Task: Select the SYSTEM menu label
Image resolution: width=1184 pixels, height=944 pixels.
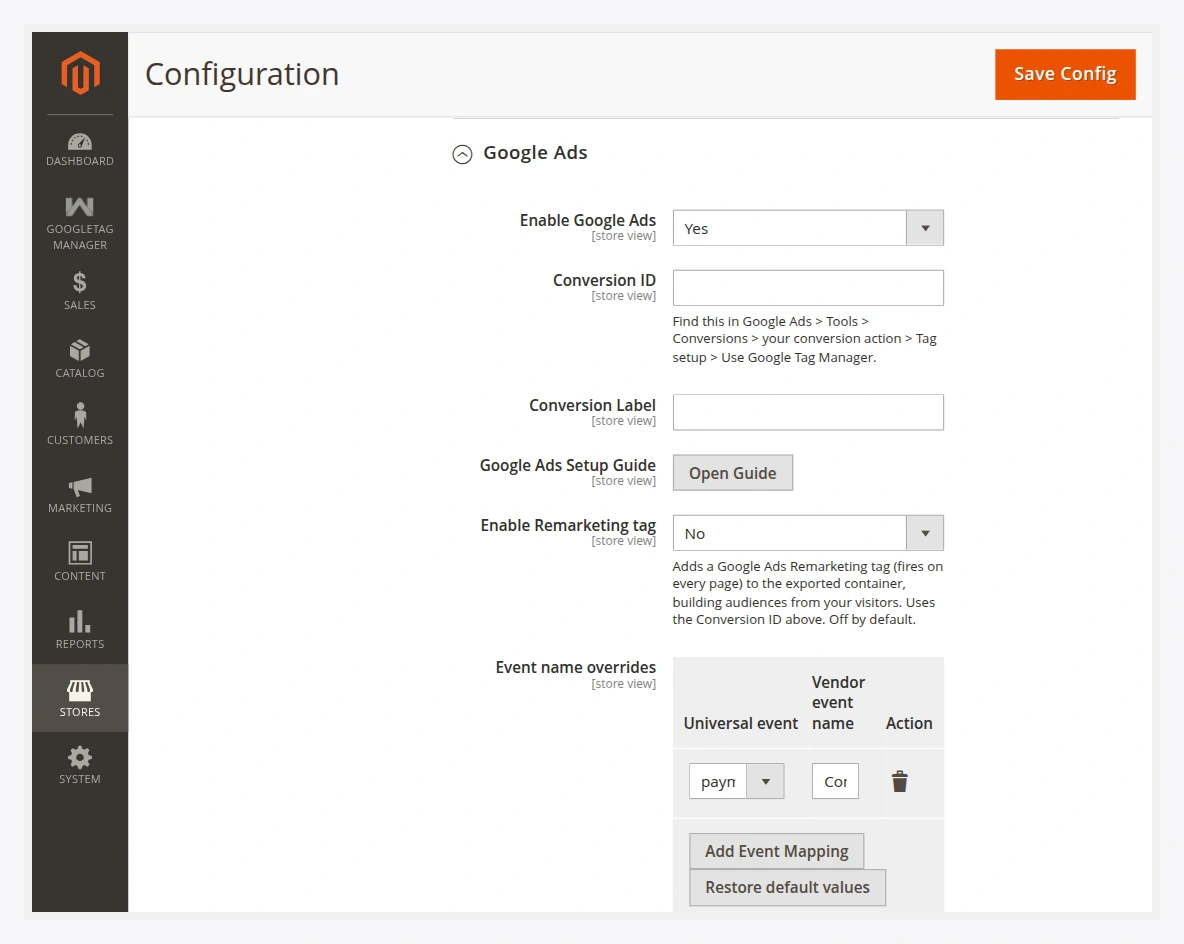Action: click(x=79, y=779)
